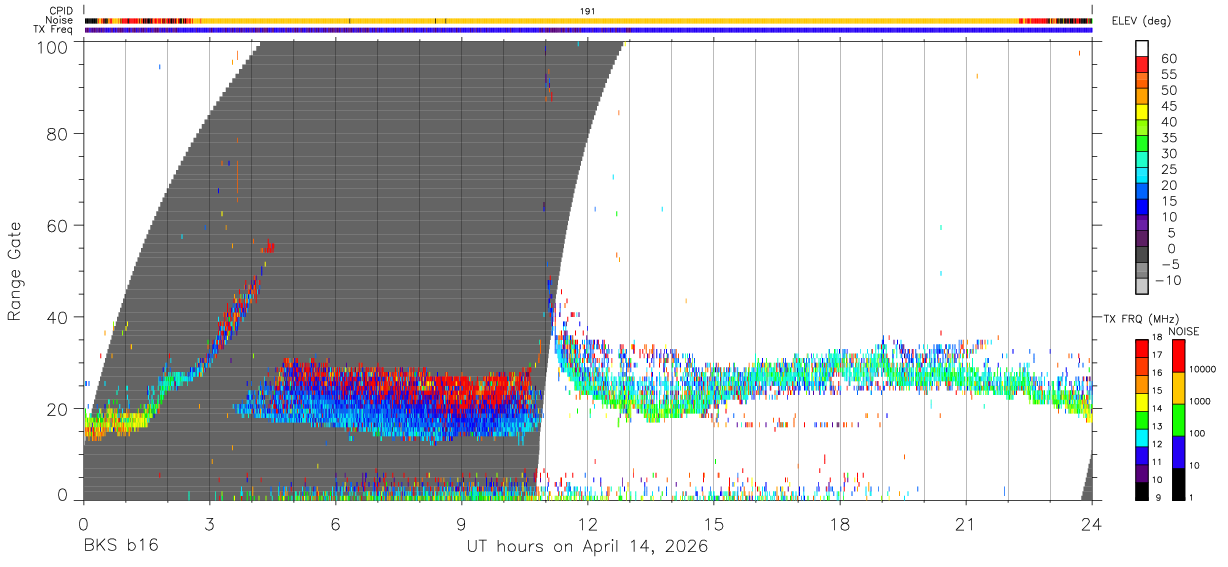Pick the light gray bottom swatch of the ELEV colorbar
This screenshot has height=567, width=1228.
(1142, 288)
